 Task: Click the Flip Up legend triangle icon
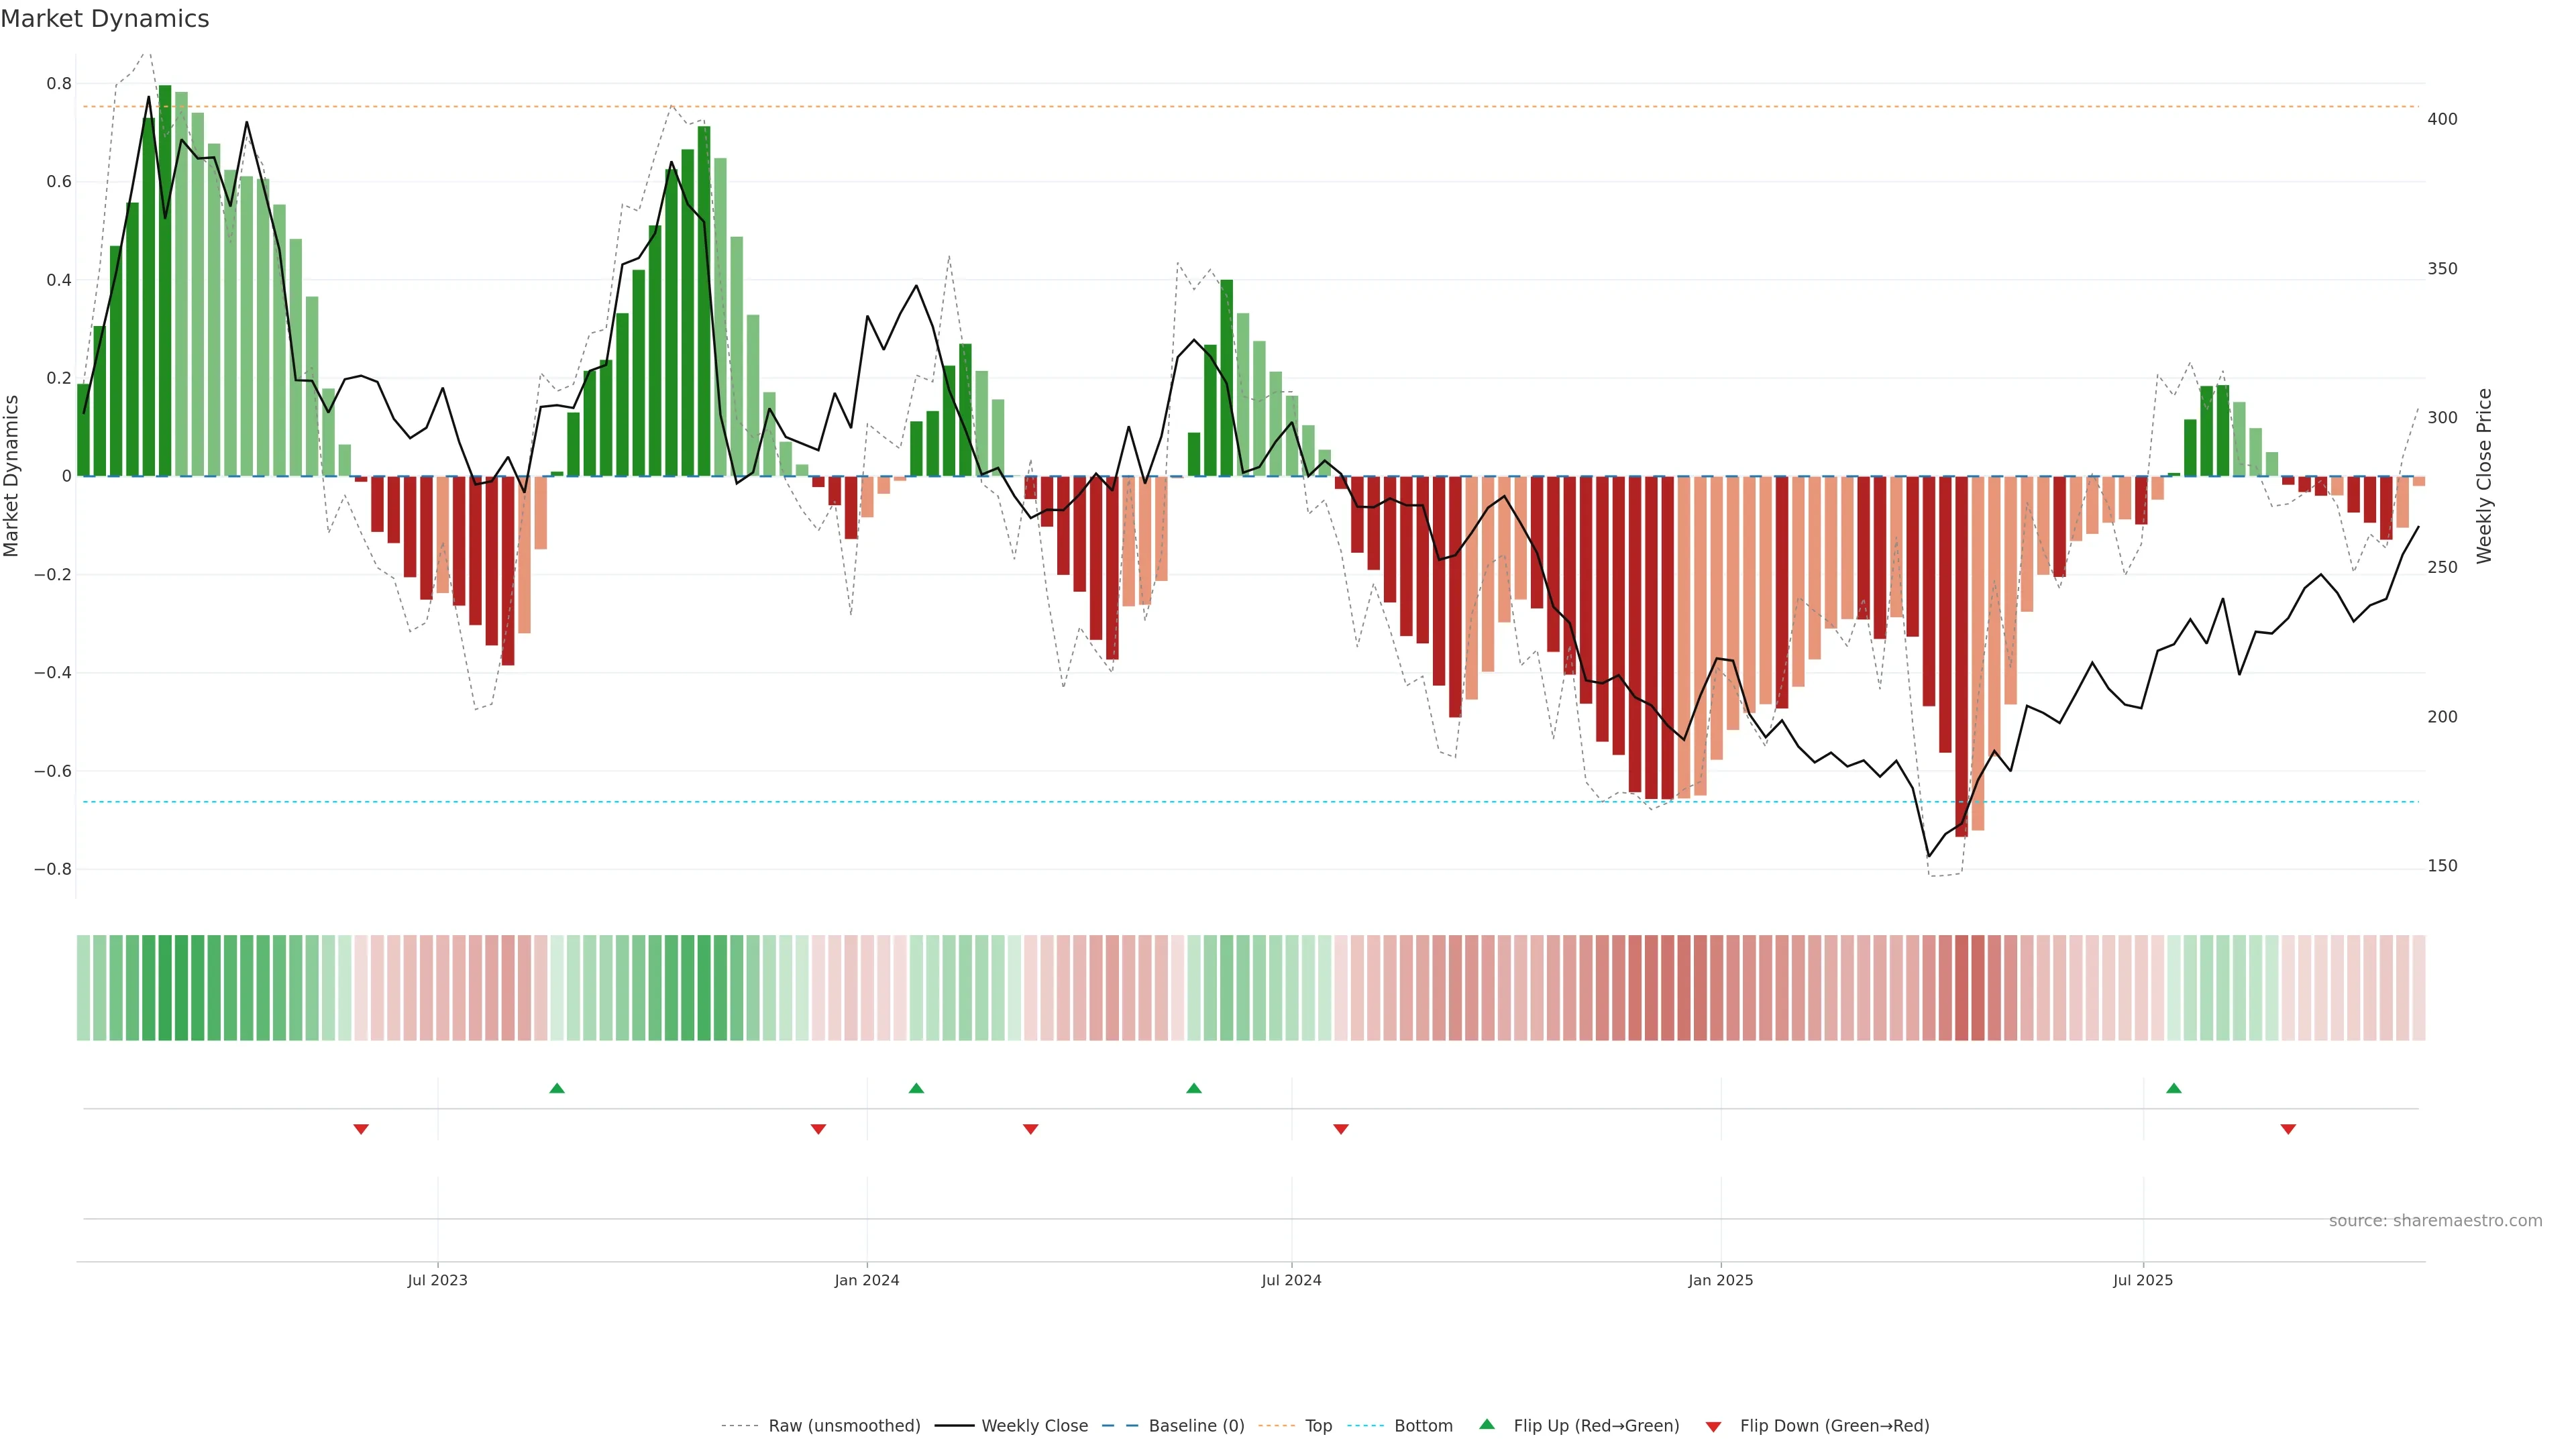(1487, 1424)
